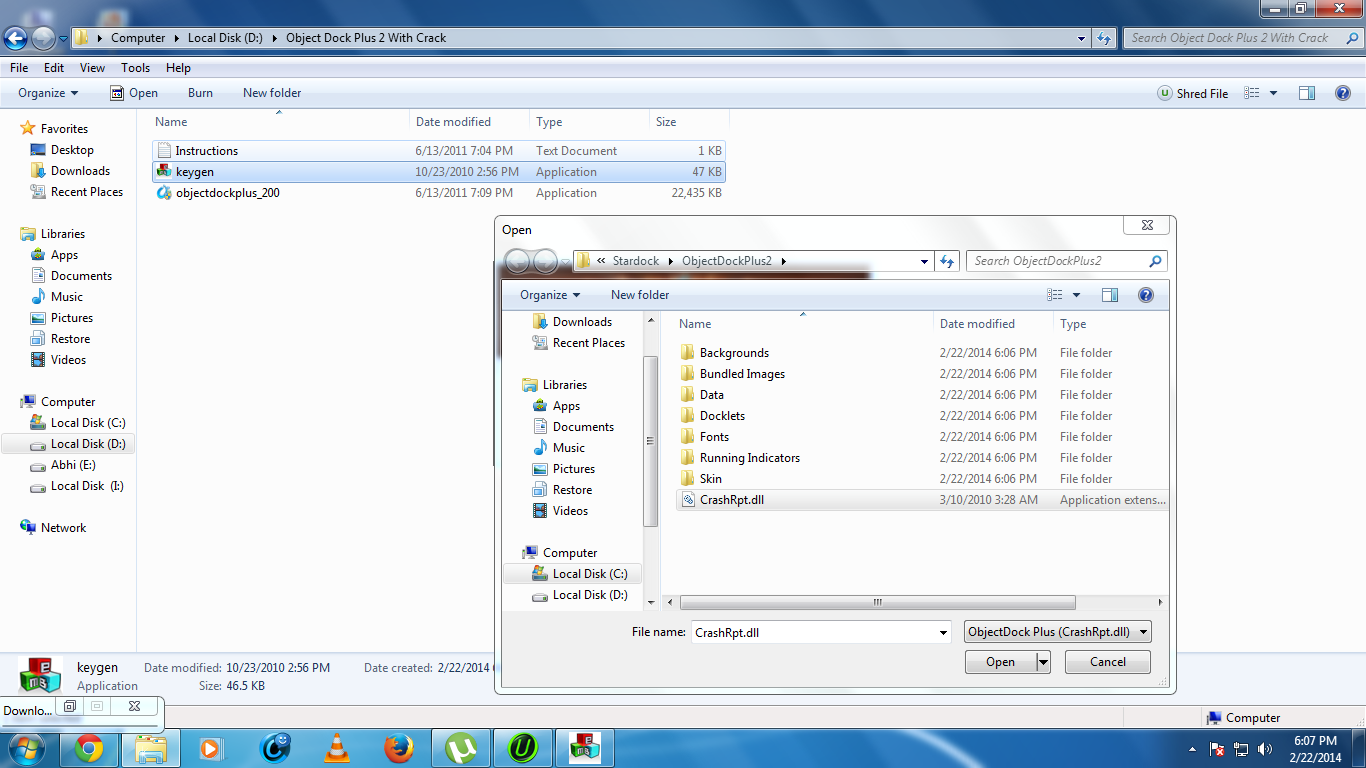Open the Running Indicators folder
This screenshot has width=1366, height=768.
(x=749, y=458)
